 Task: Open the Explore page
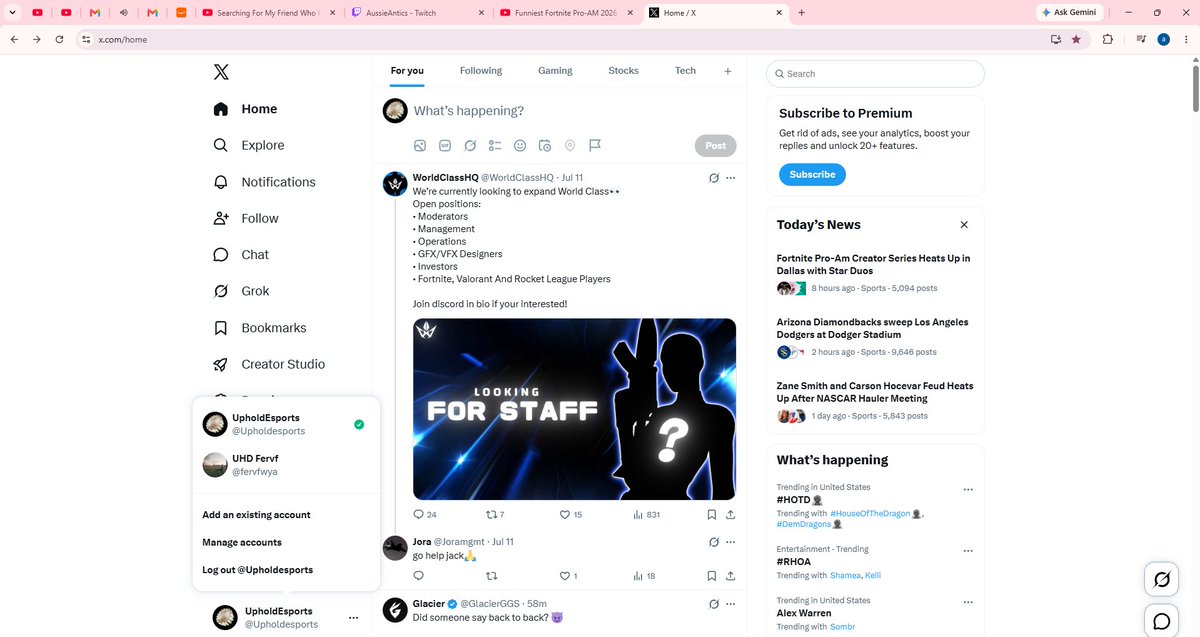pos(249,145)
